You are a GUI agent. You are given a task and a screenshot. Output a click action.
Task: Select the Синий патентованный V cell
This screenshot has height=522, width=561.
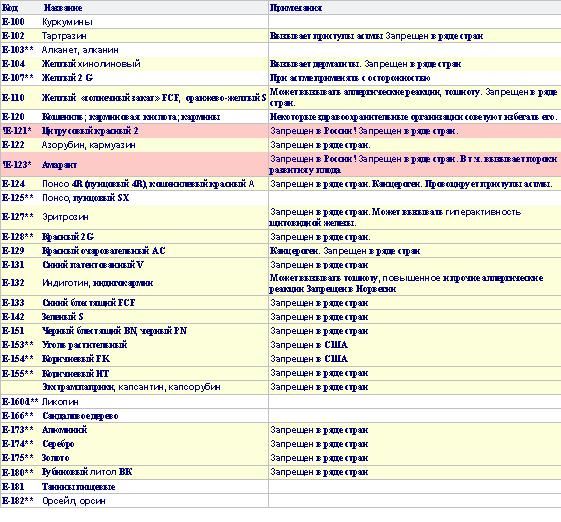[93, 265]
